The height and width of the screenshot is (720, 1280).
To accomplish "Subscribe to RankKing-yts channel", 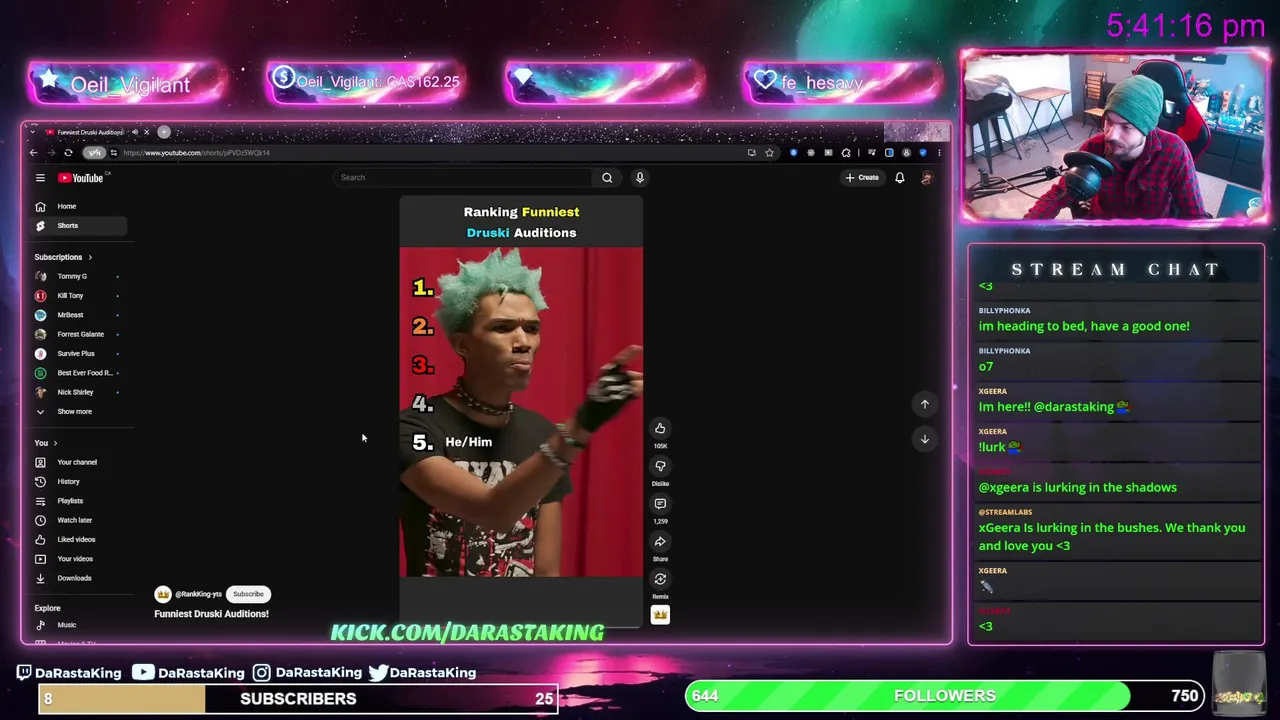I will pos(248,594).
